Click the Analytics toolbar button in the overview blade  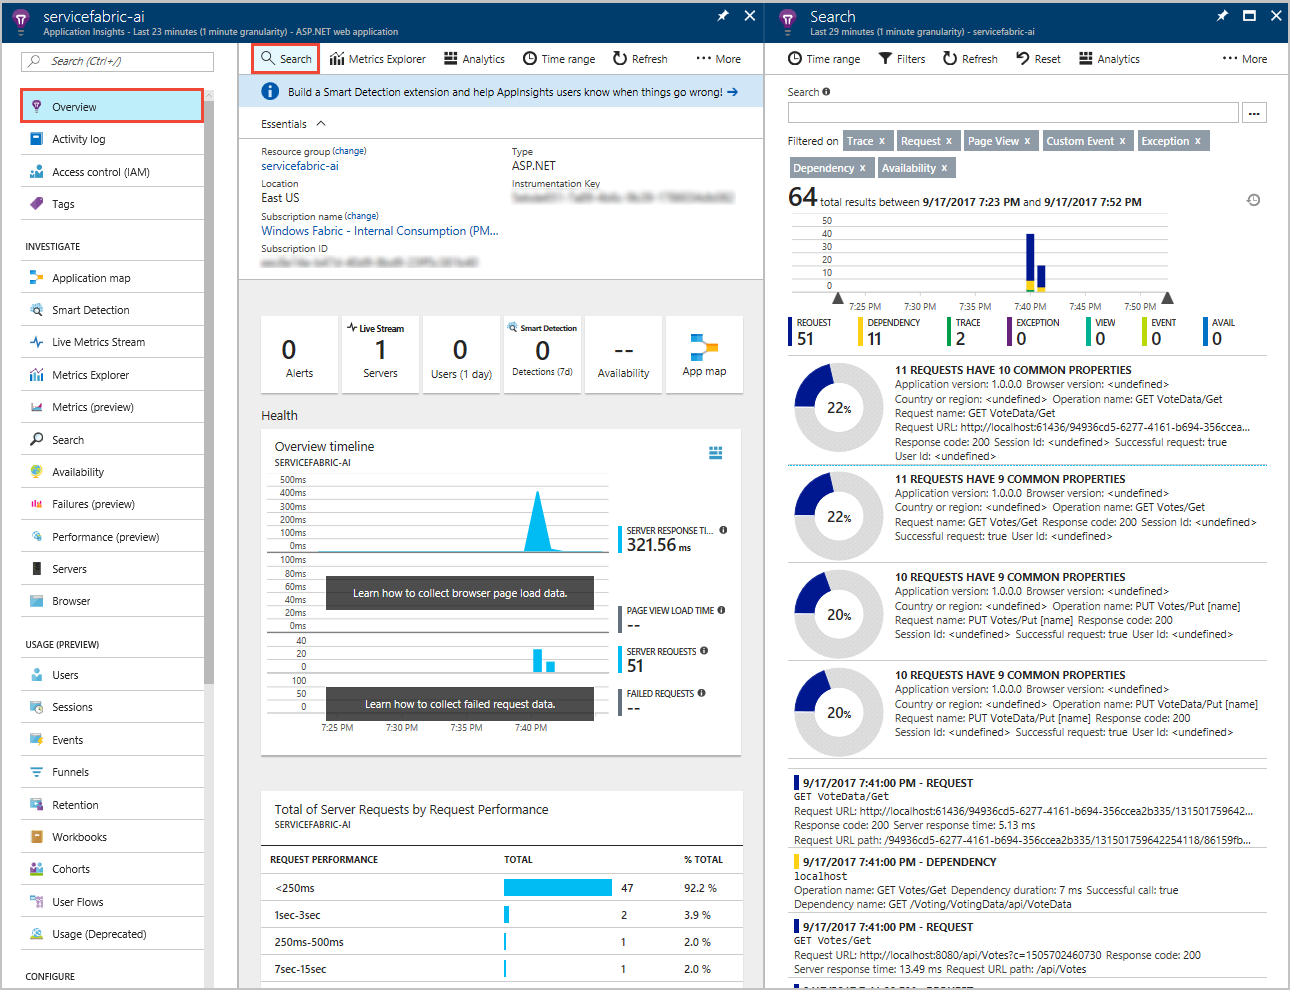pos(474,59)
